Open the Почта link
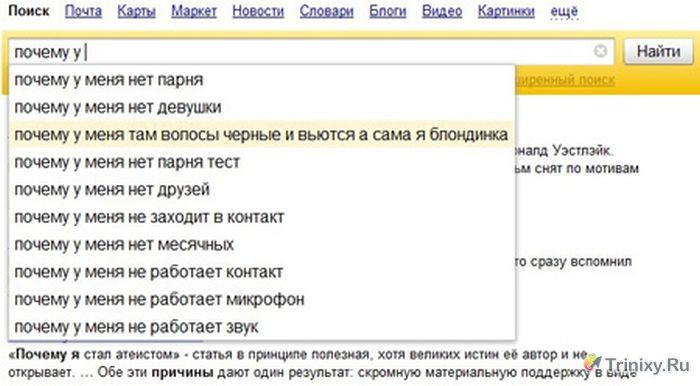 click(83, 11)
